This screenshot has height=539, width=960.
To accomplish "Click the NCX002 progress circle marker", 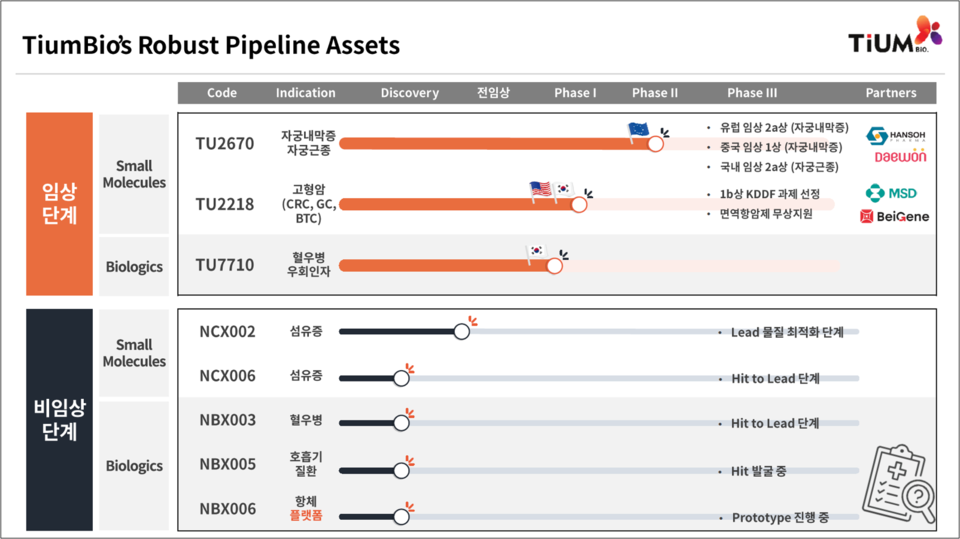I will [461, 332].
